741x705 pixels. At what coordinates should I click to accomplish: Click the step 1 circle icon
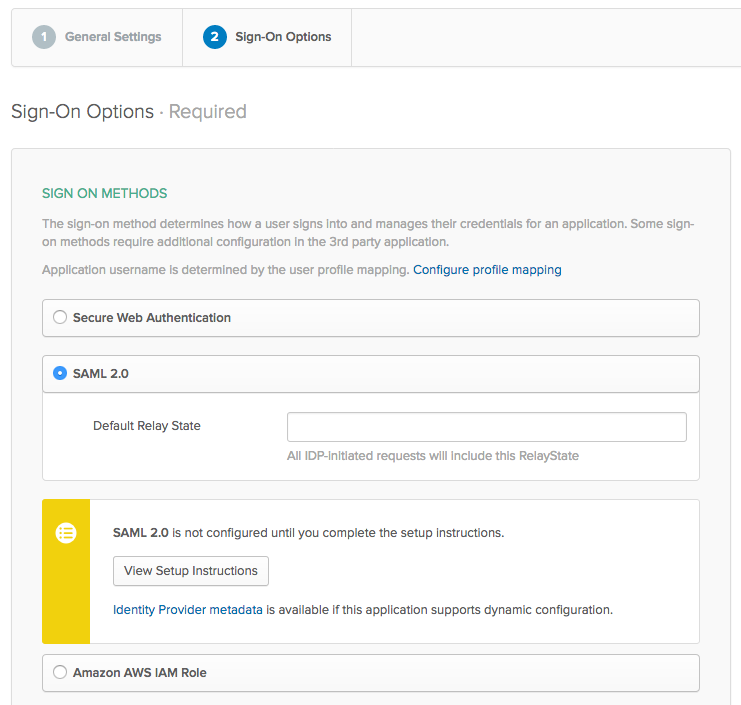click(x=44, y=37)
